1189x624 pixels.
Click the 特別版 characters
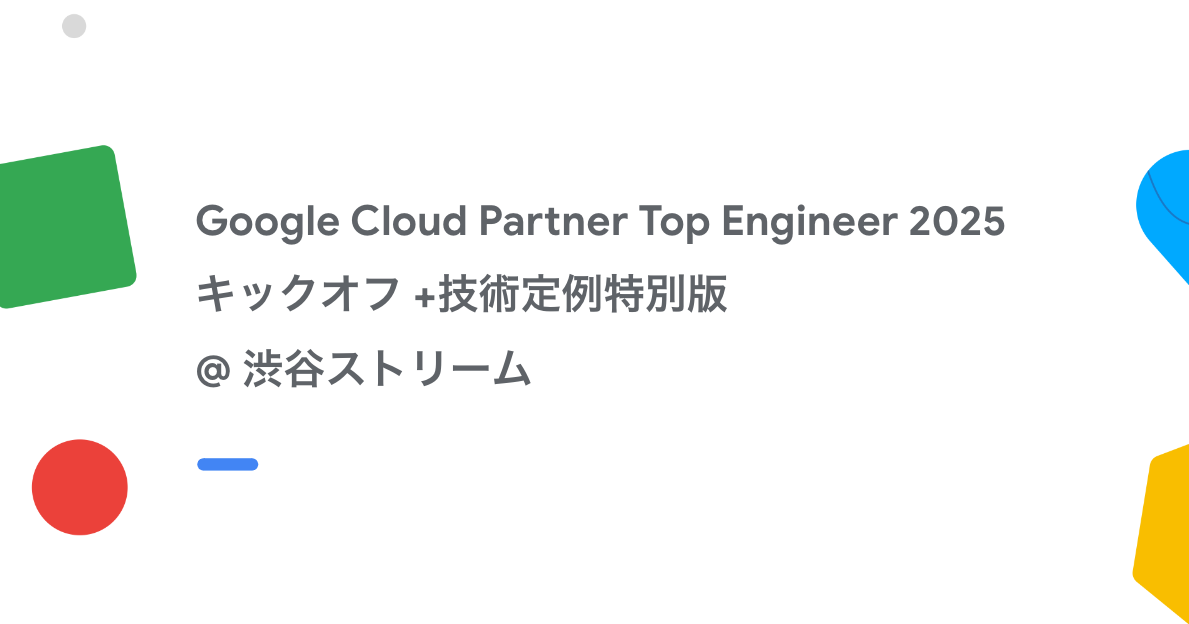tap(666, 294)
